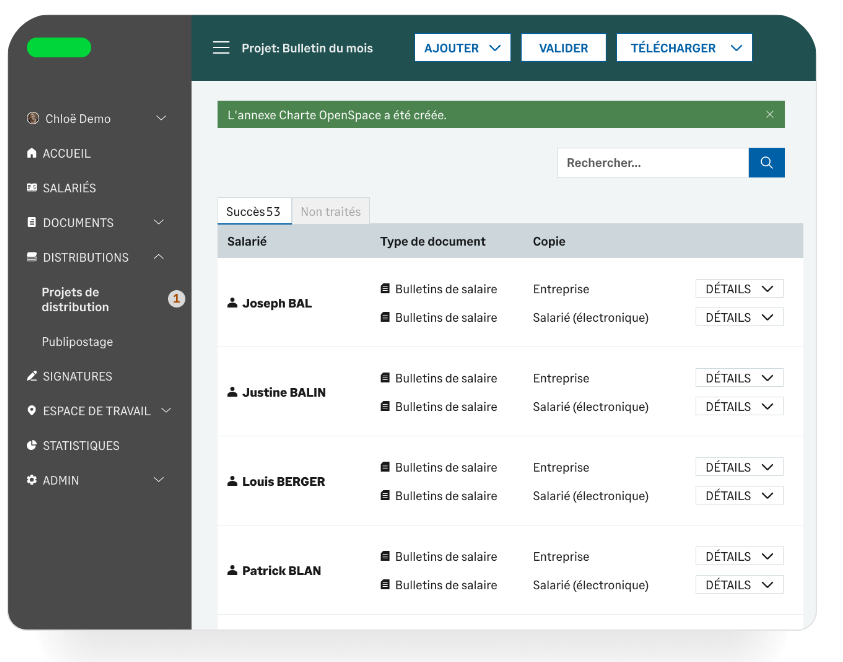Click the hamburger menu icon
The width and height of the screenshot is (843, 662).
pos(221,48)
